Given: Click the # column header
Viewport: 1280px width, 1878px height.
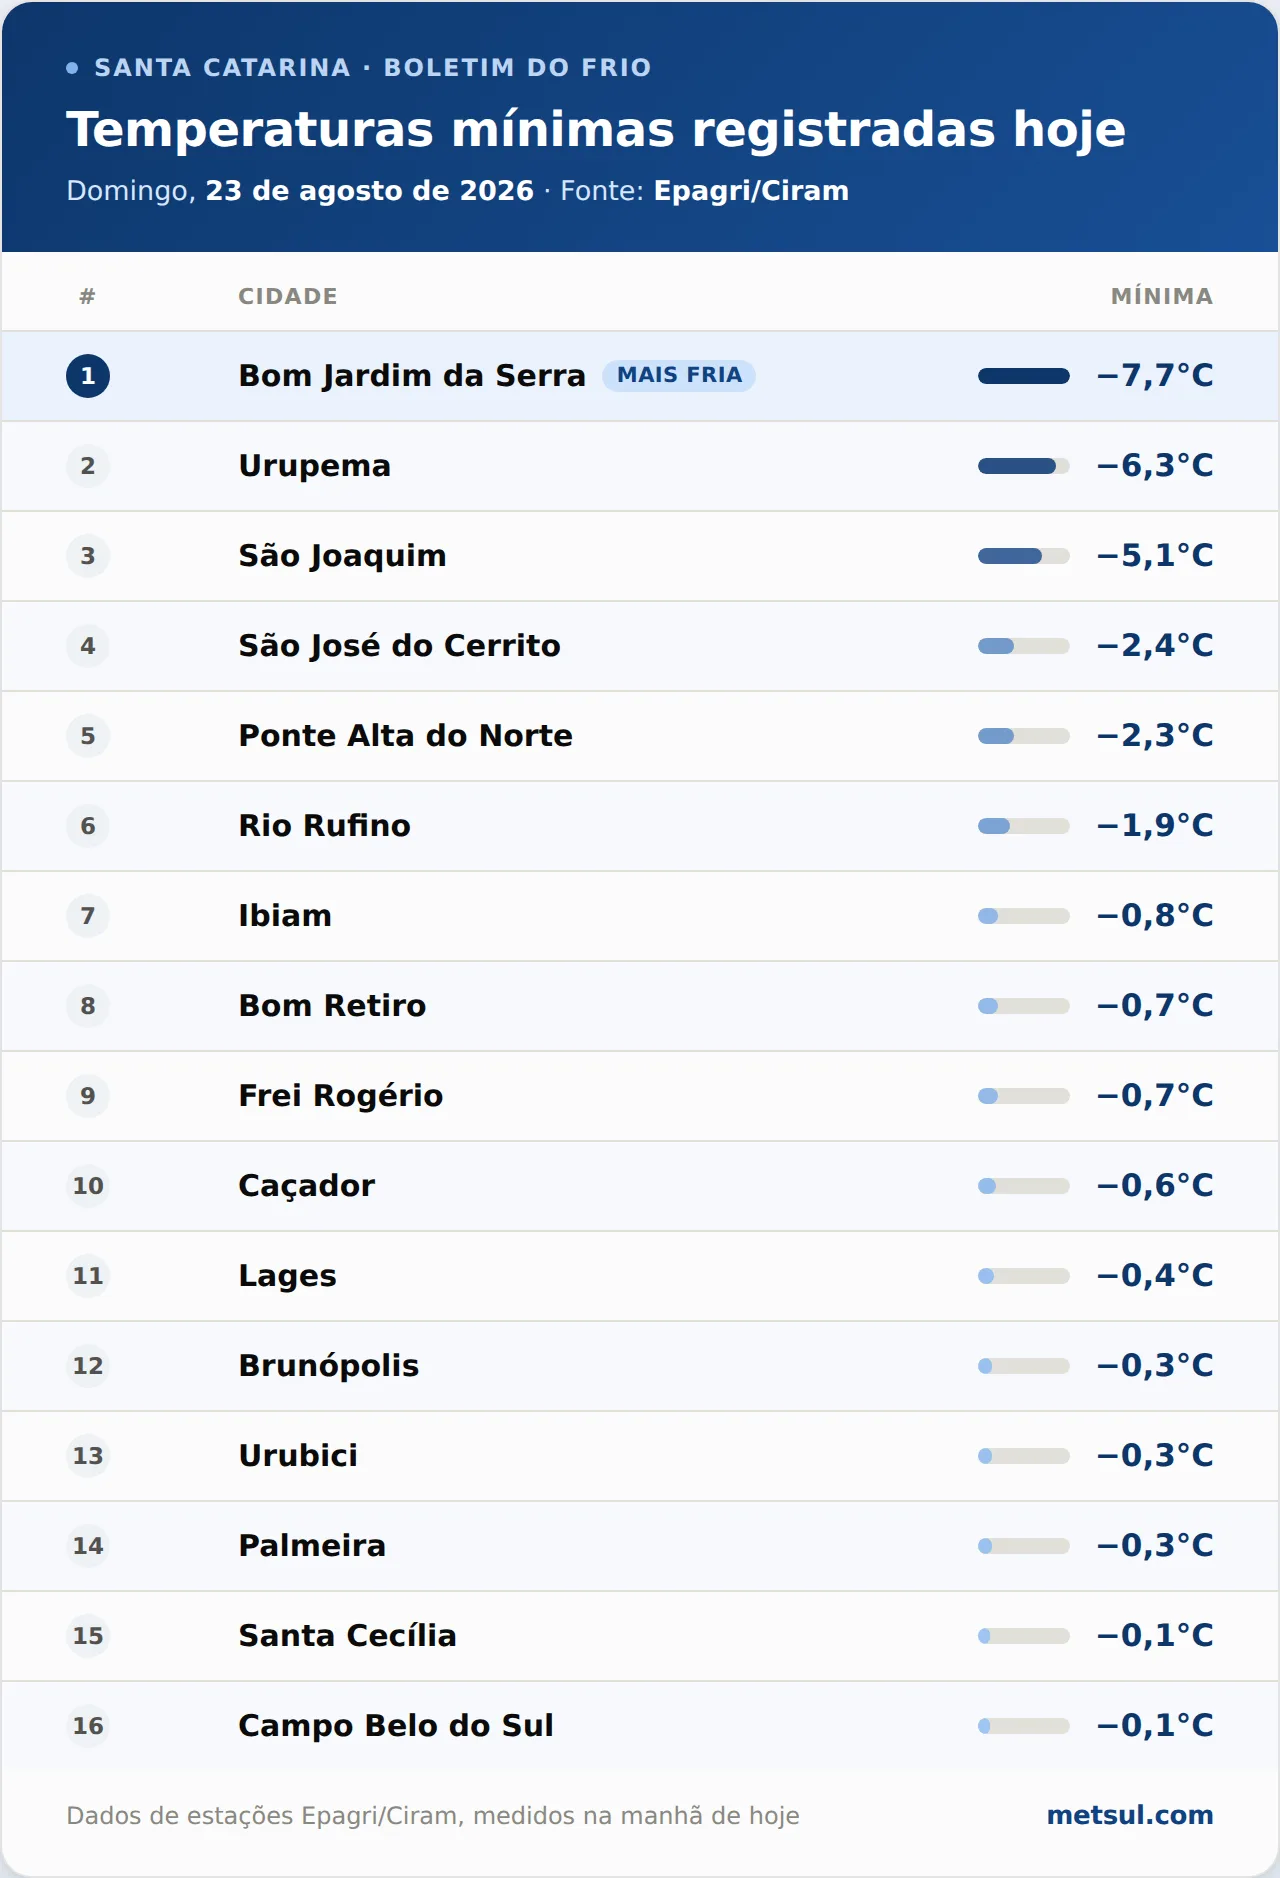Looking at the screenshot, I should pos(88,296).
